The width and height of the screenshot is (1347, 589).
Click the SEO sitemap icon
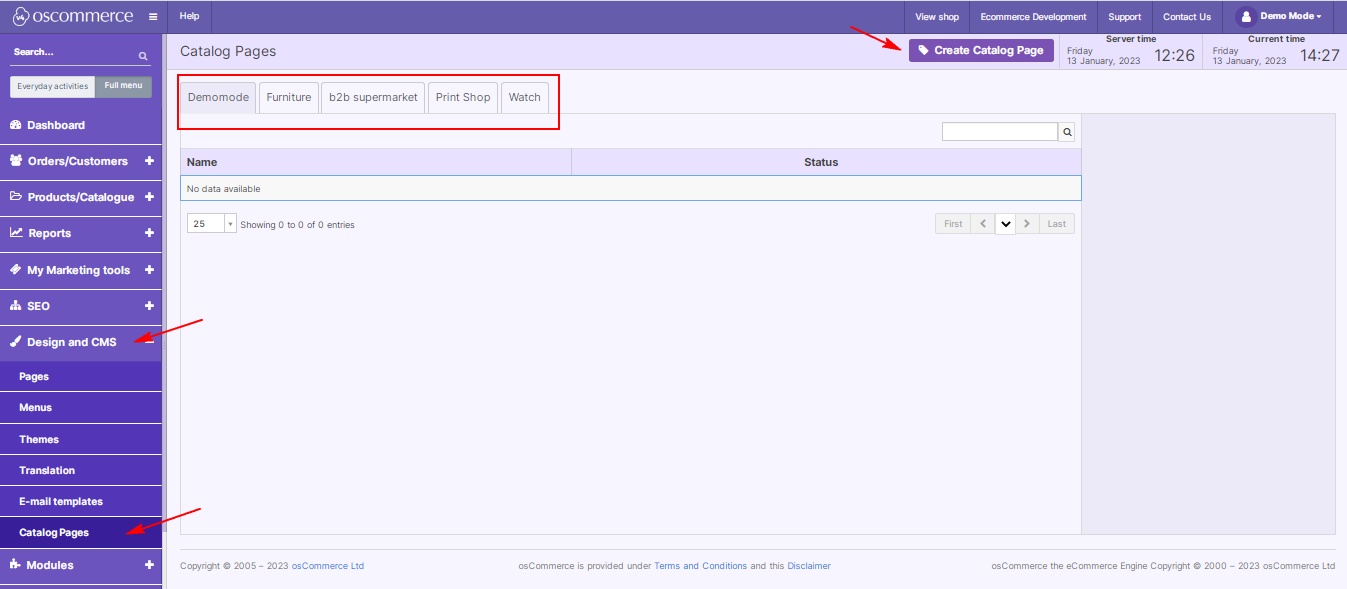[x=15, y=305]
